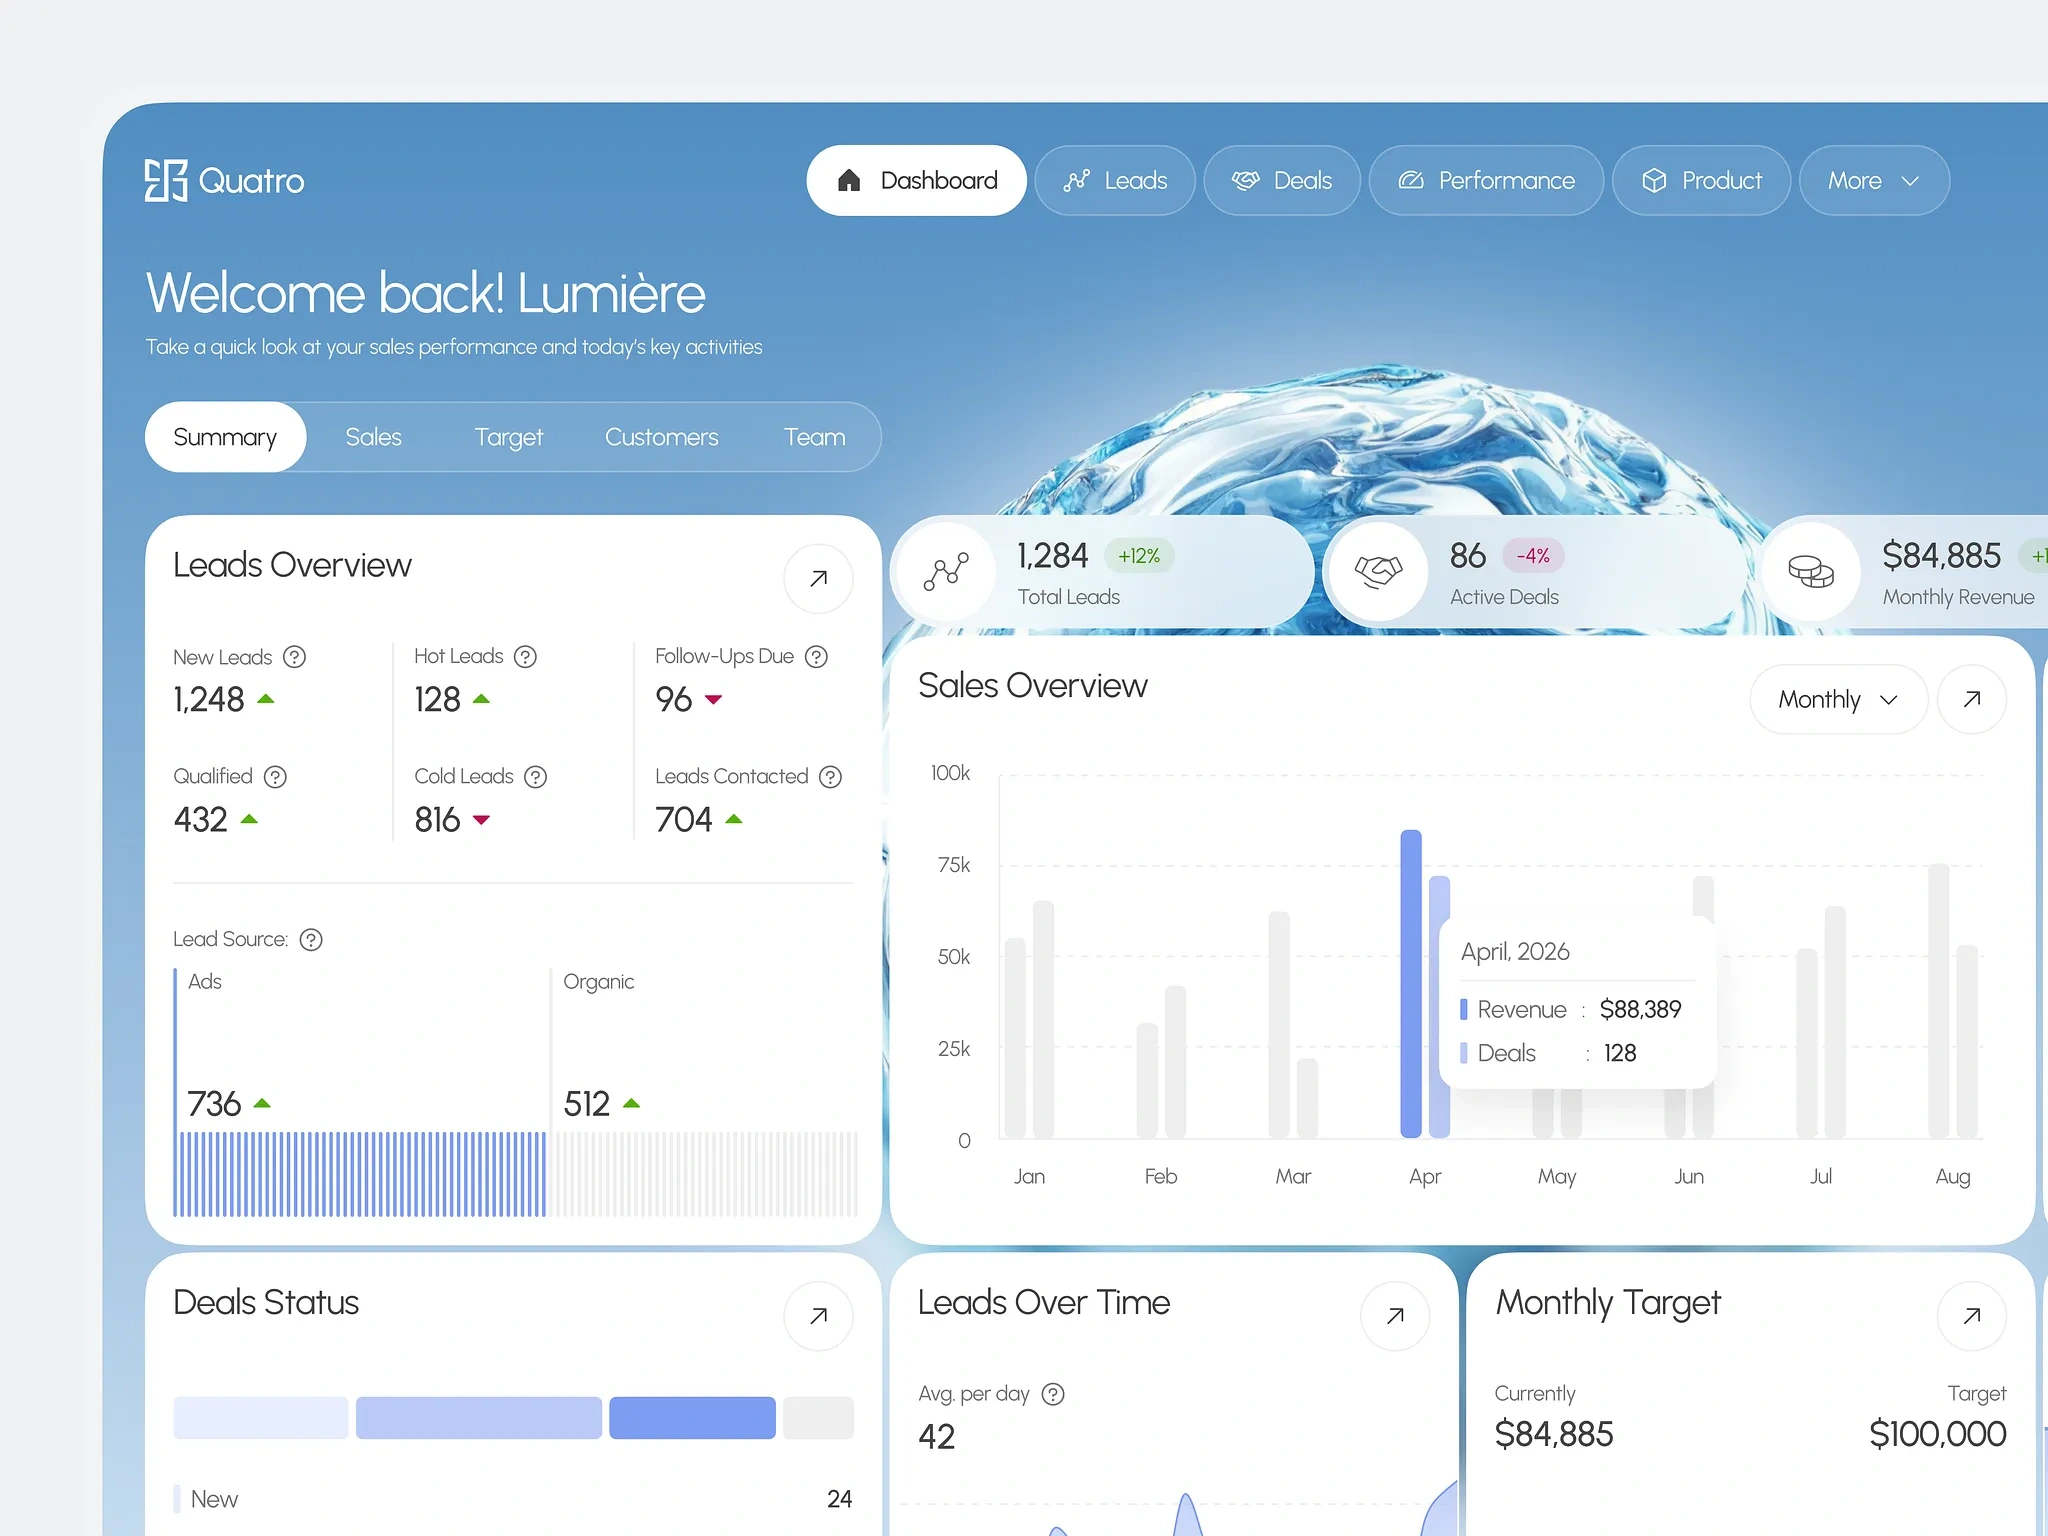Click the Monthly Revenue coins icon
The image size is (2048, 1536).
[1811, 572]
